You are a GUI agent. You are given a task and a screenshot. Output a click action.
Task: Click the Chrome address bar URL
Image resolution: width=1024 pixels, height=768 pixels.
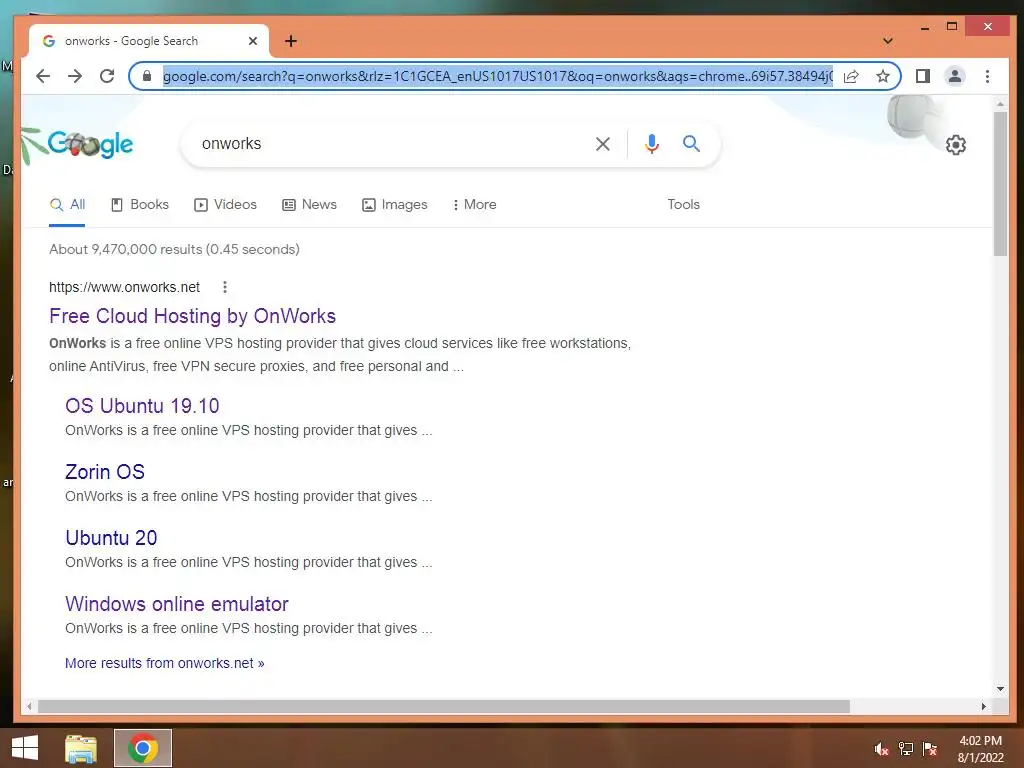(498, 76)
